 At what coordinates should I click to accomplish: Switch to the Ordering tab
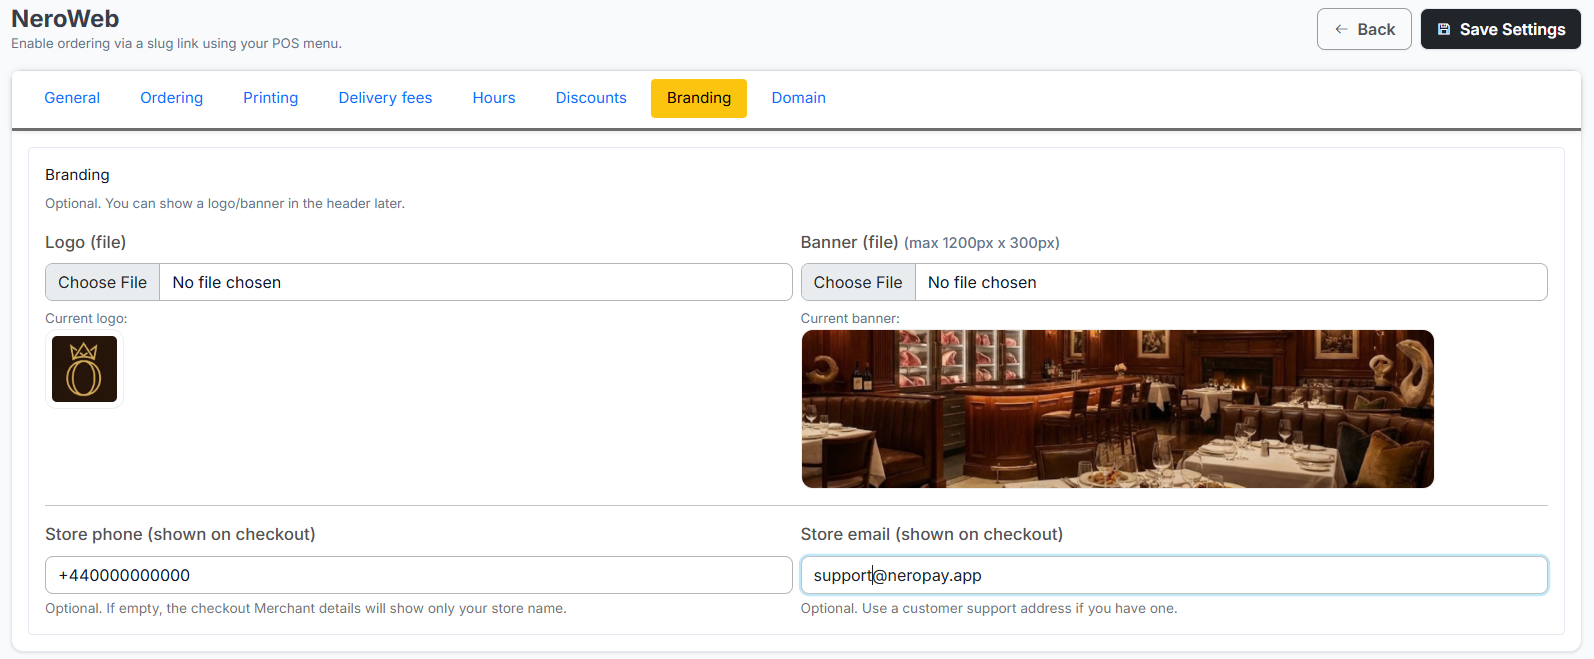[x=171, y=98]
